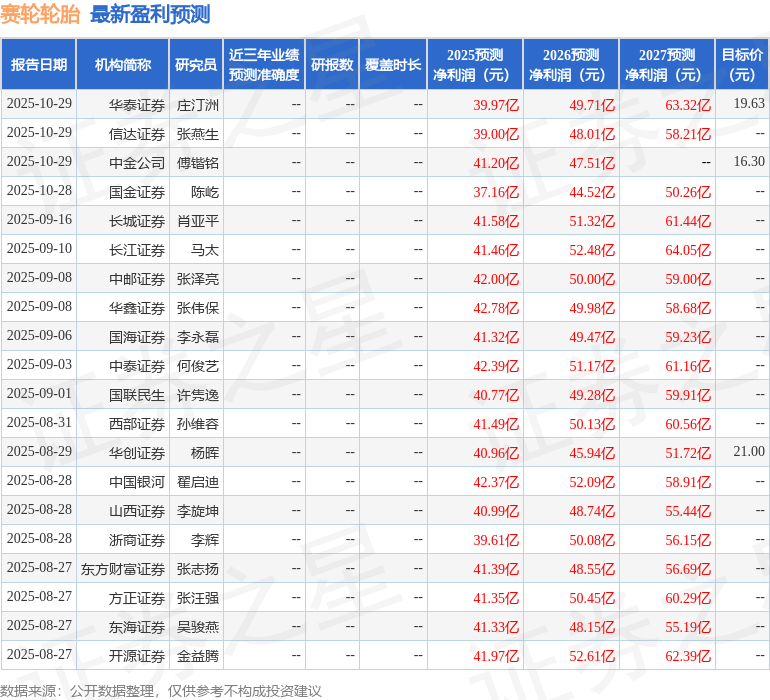Open the 华泰证券 institution entry
The height and width of the screenshot is (700, 770).
click(137, 104)
